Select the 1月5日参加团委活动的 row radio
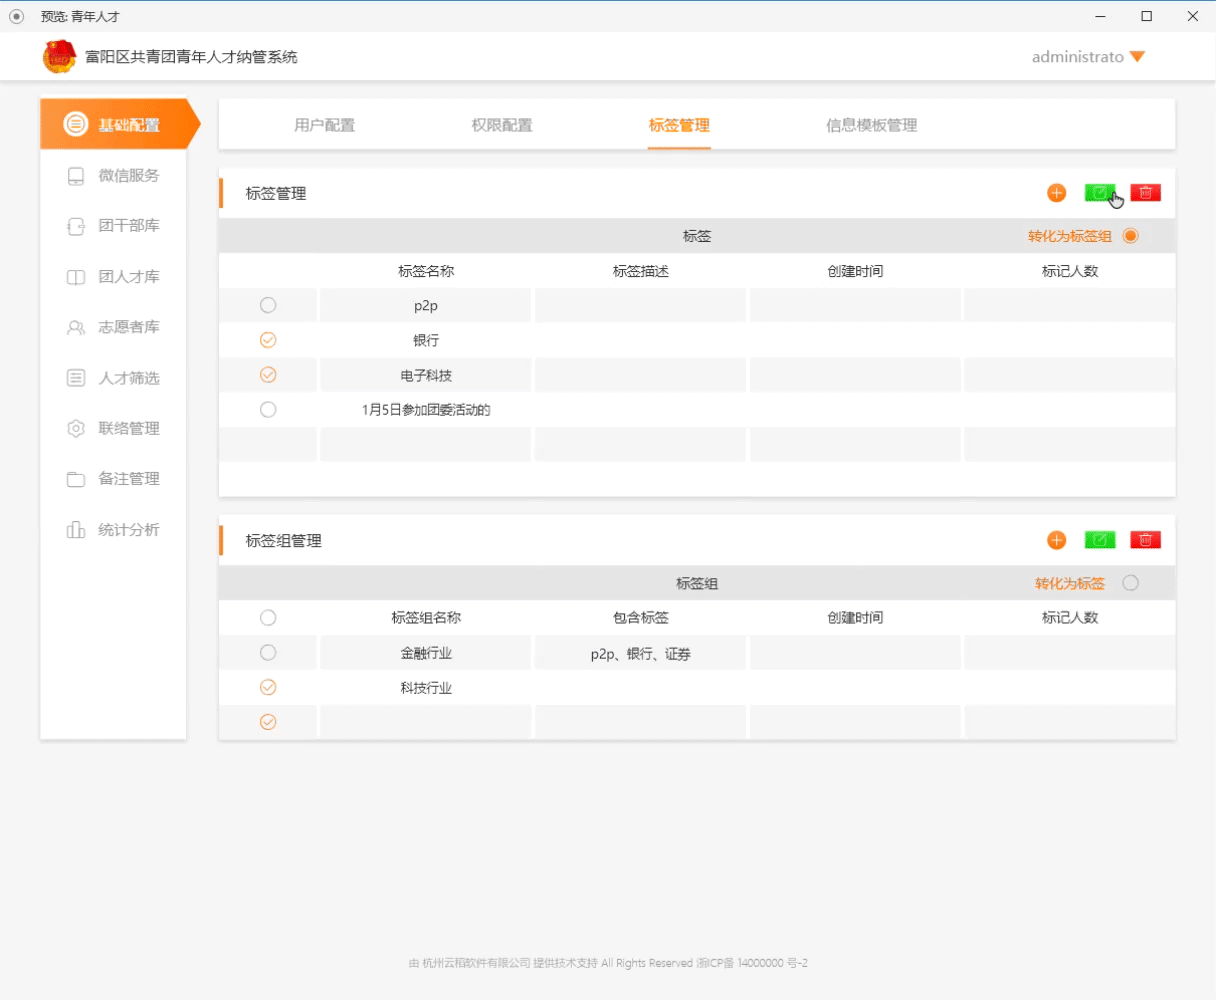Viewport: 1216px width, 1000px height. 268,409
